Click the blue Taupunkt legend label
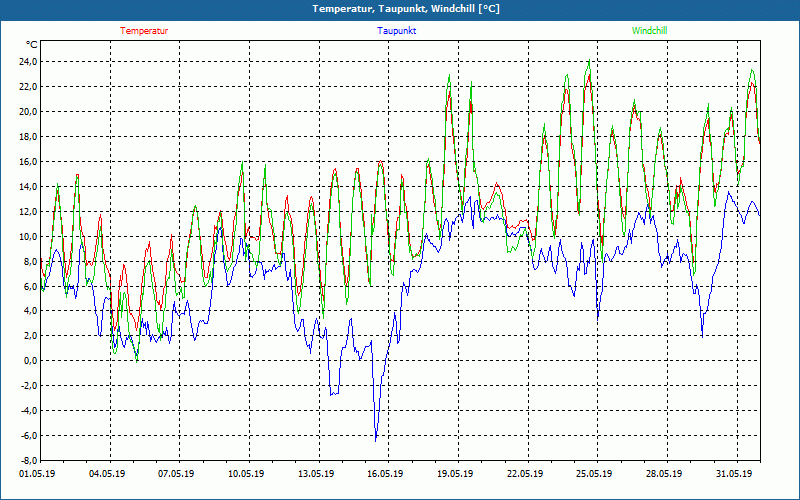The image size is (800, 500). (x=397, y=31)
